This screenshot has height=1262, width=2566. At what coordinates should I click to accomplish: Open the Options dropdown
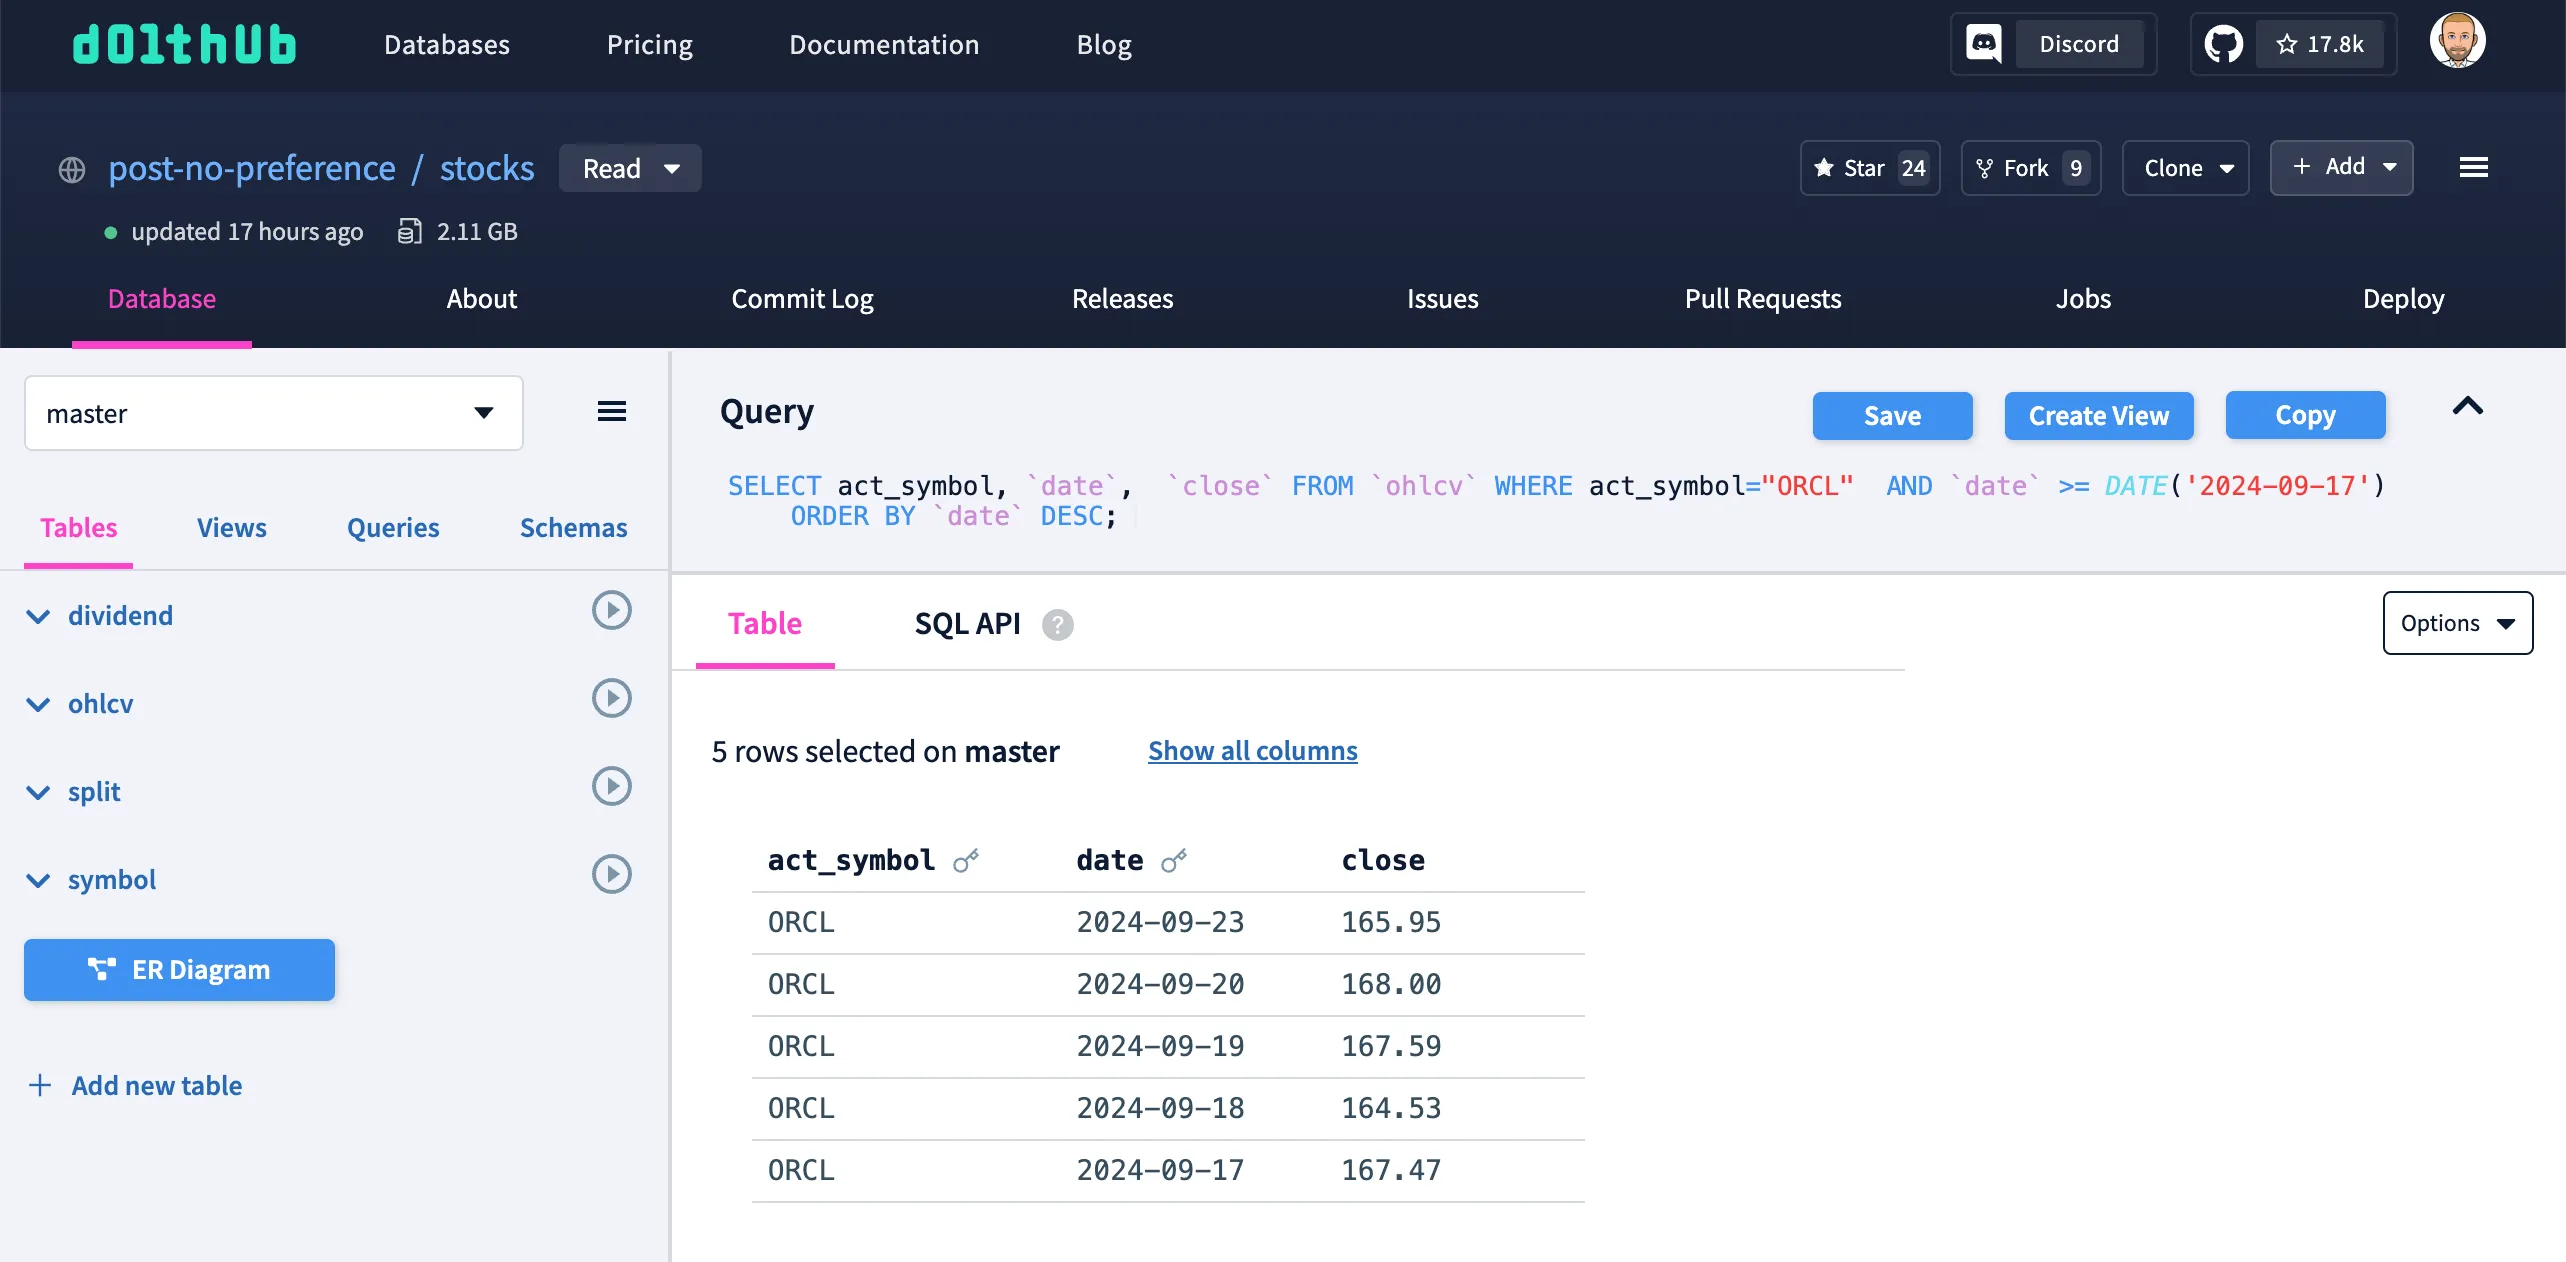[x=2456, y=623]
